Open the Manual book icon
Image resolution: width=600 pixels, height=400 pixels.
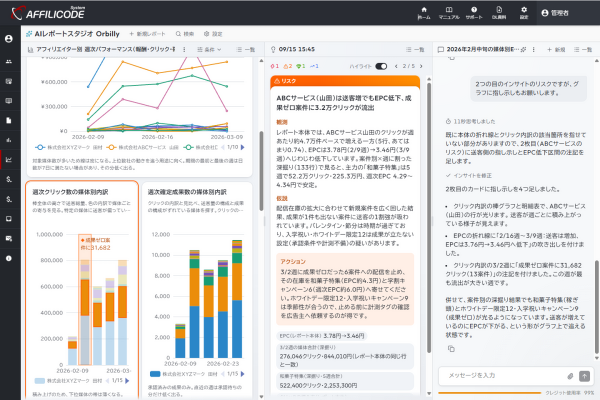click(x=449, y=13)
